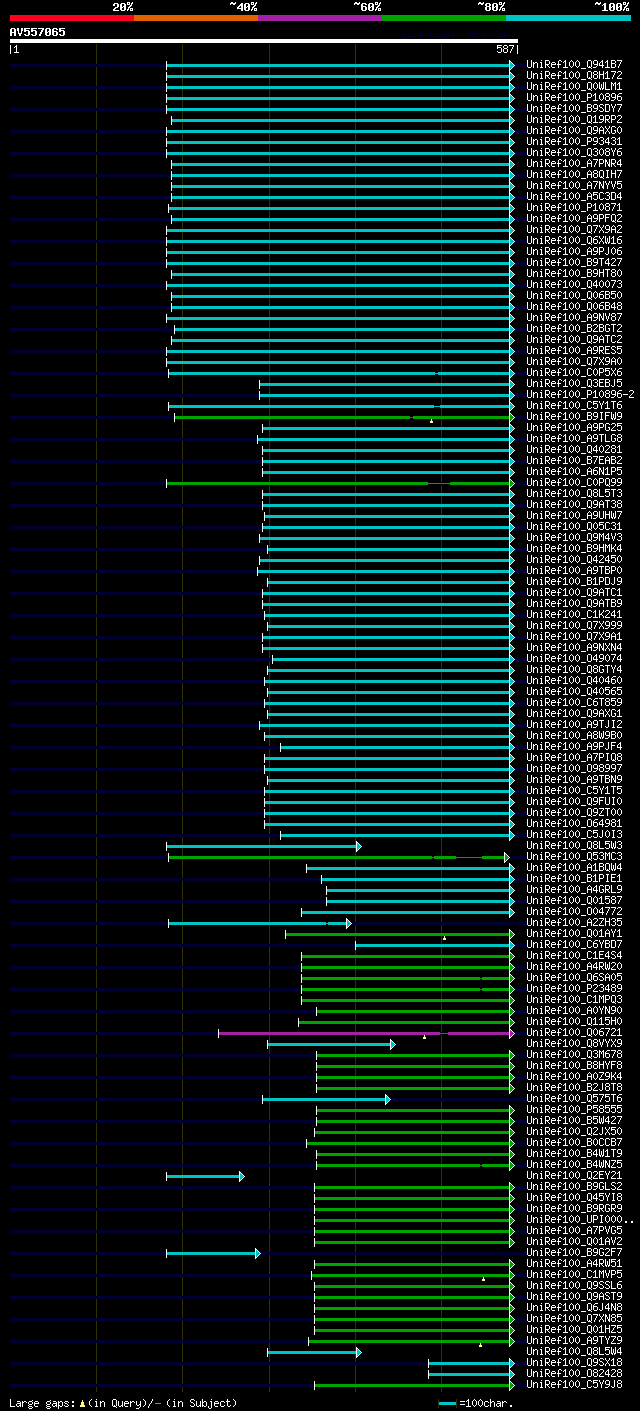The height and width of the screenshot is (1411, 640).
Task: Click the white query length bar
Action: tap(263, 41)
